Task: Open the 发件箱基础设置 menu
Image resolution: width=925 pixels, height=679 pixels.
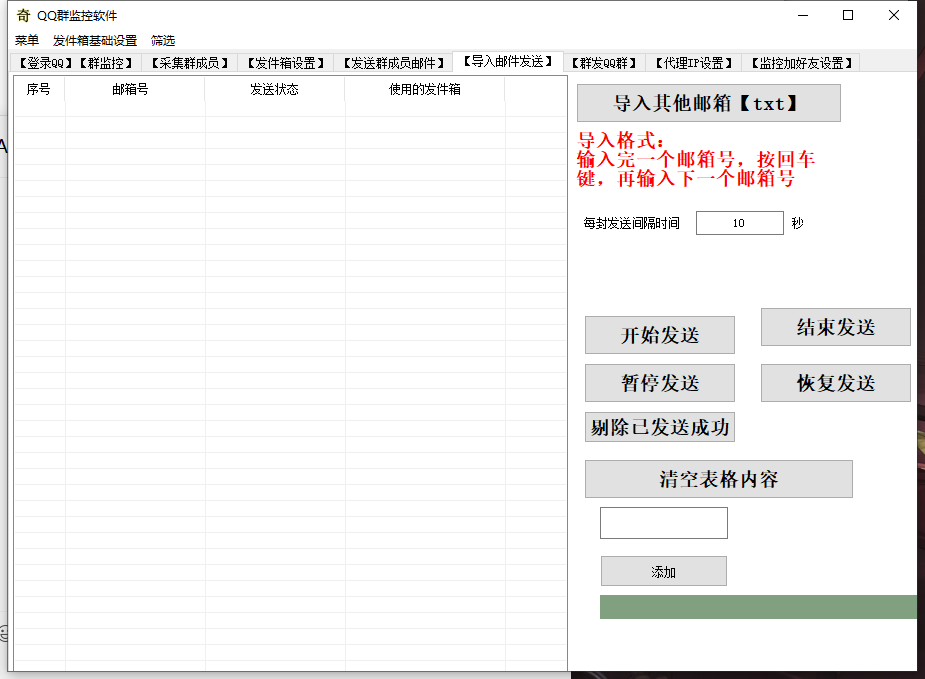Action: (x=95, y=41)
